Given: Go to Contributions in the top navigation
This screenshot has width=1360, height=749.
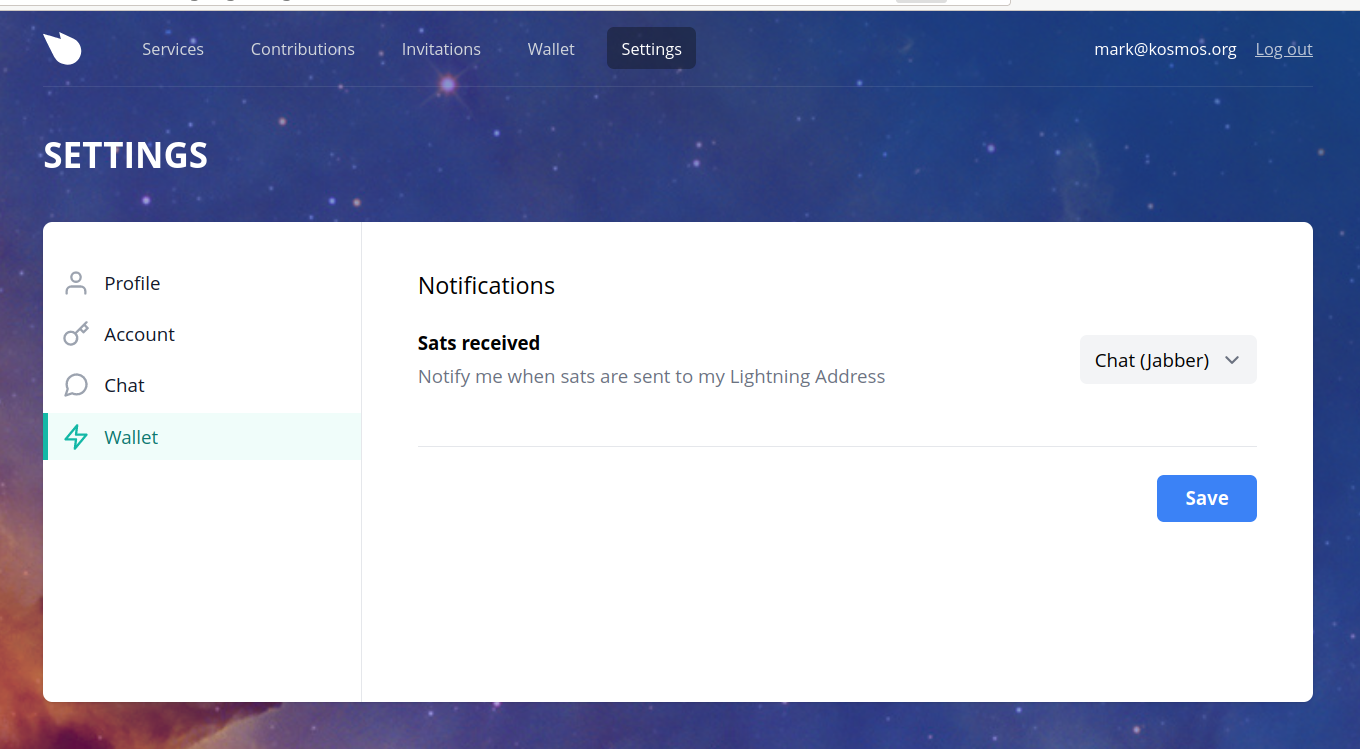Looking at the screenshot, I should tap(302, 49).
